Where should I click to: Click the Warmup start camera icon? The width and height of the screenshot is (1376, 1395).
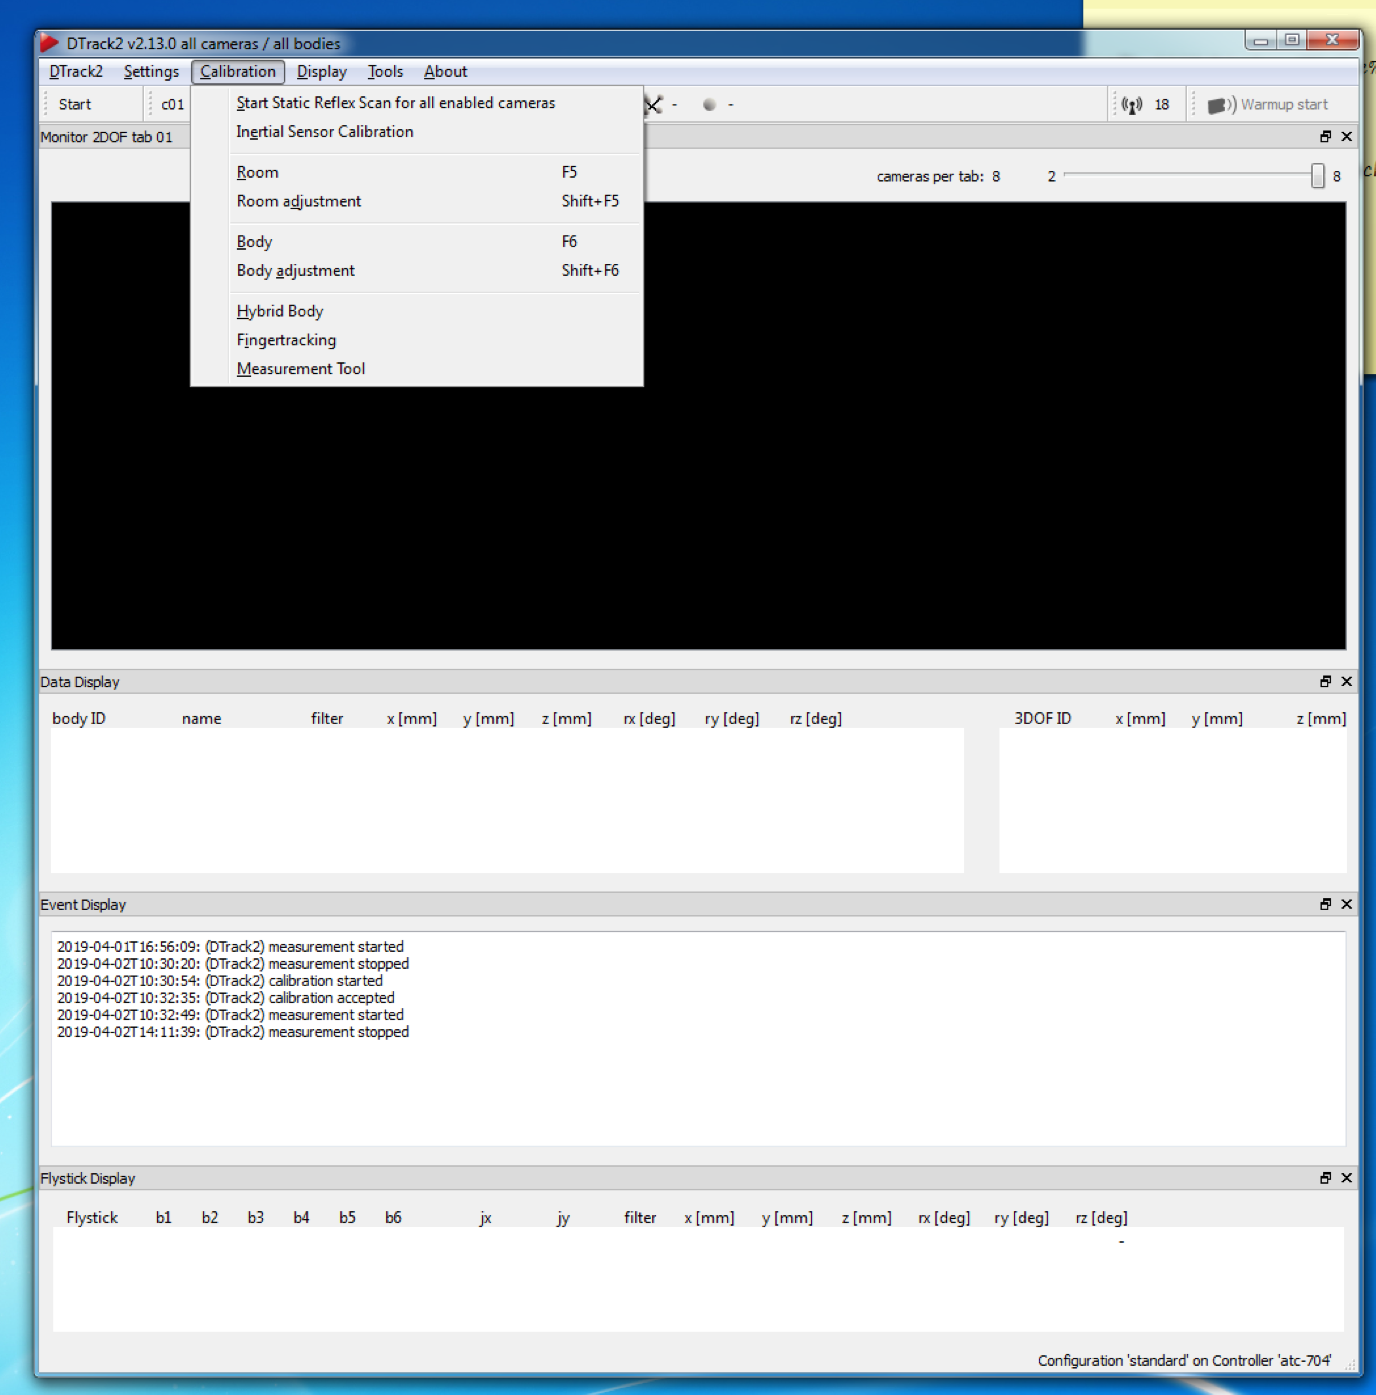pos(1221,105)
